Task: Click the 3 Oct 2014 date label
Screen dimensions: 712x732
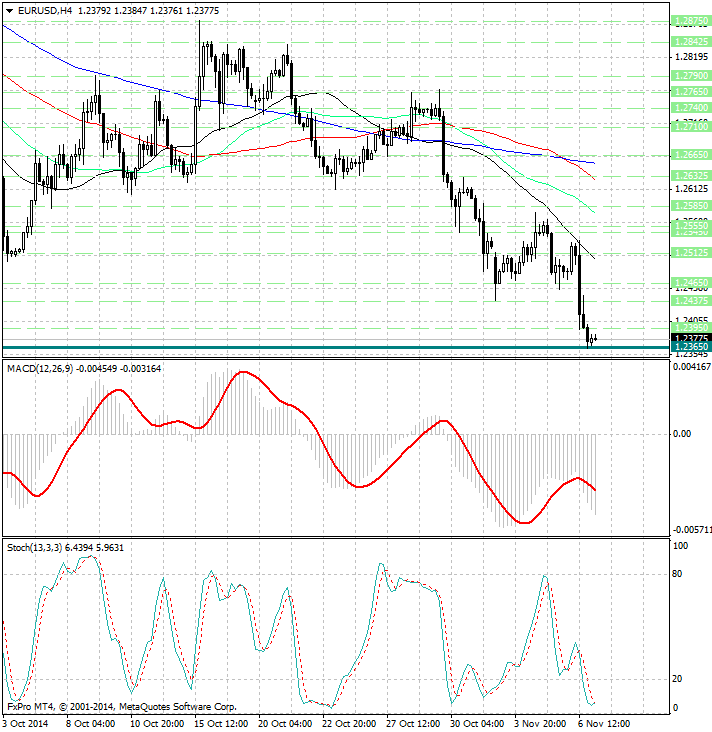Action: (27, 723)
